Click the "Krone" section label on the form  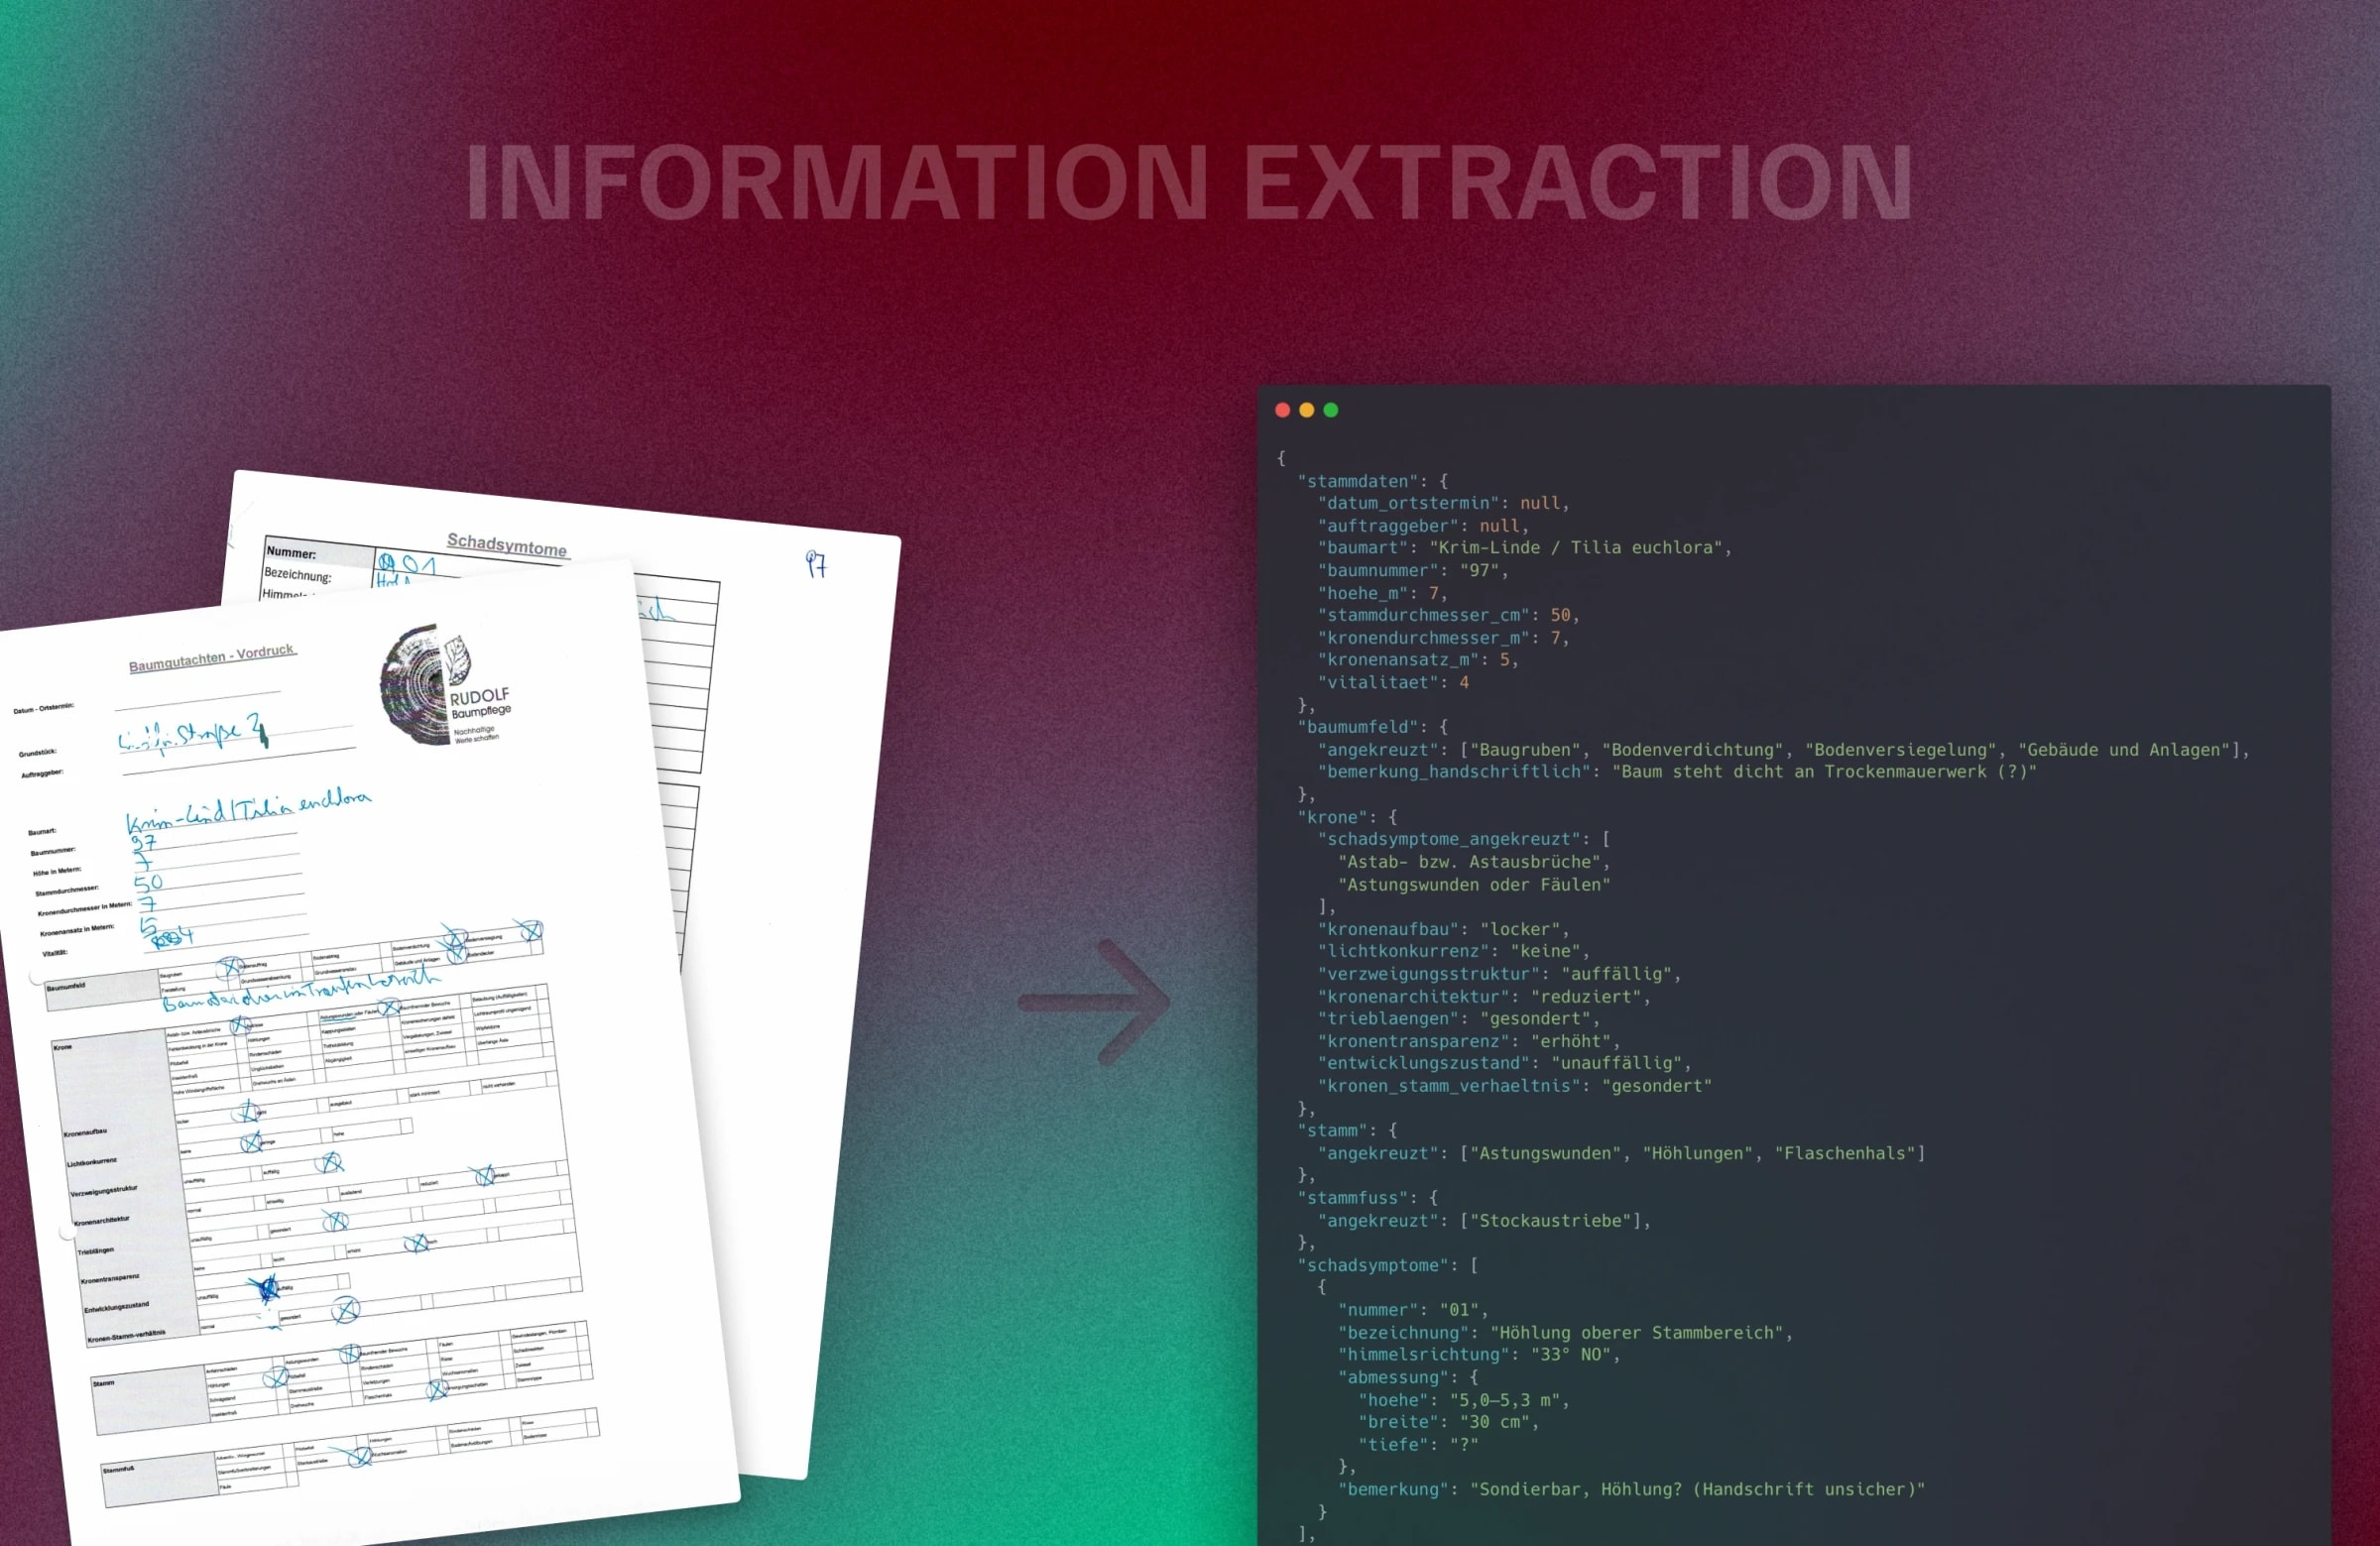click(63, 1047)
